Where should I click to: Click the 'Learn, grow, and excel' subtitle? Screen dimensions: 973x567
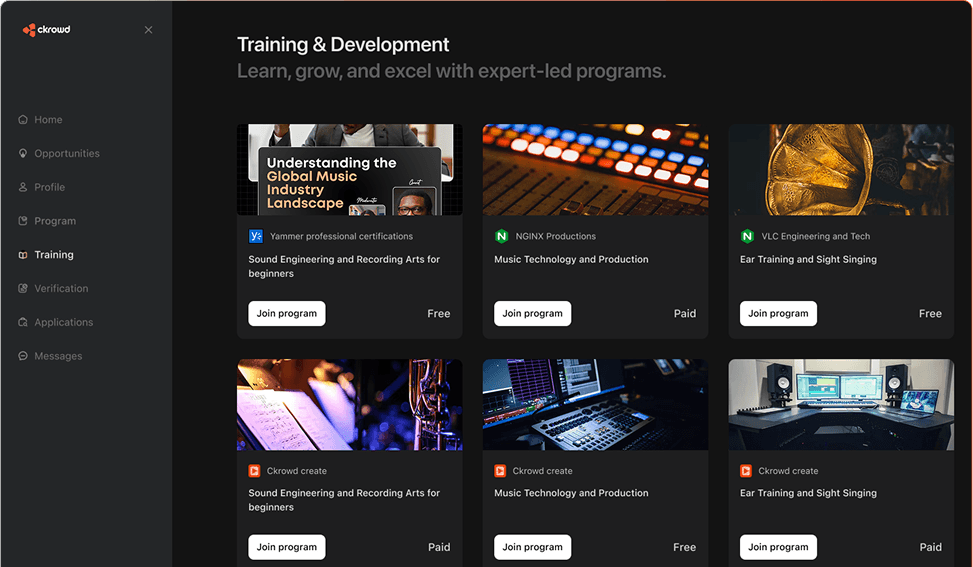tap(452, 71)
